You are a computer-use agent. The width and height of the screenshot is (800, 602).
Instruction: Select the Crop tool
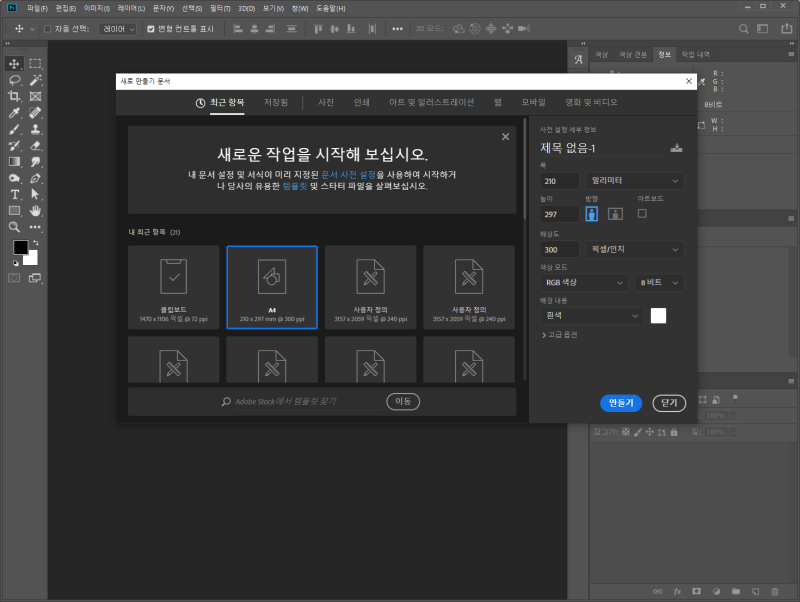point(14,96)
